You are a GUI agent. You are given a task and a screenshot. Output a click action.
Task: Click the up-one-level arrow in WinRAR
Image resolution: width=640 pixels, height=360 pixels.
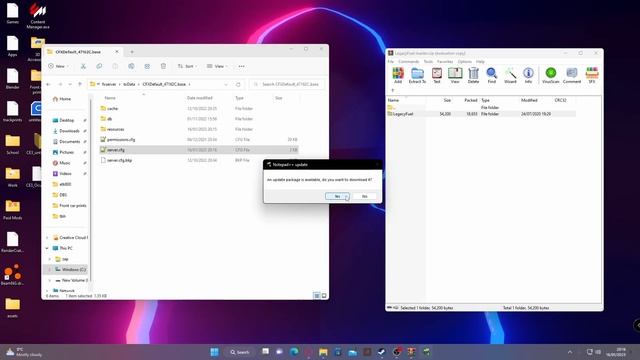click(x=393, y=90)
